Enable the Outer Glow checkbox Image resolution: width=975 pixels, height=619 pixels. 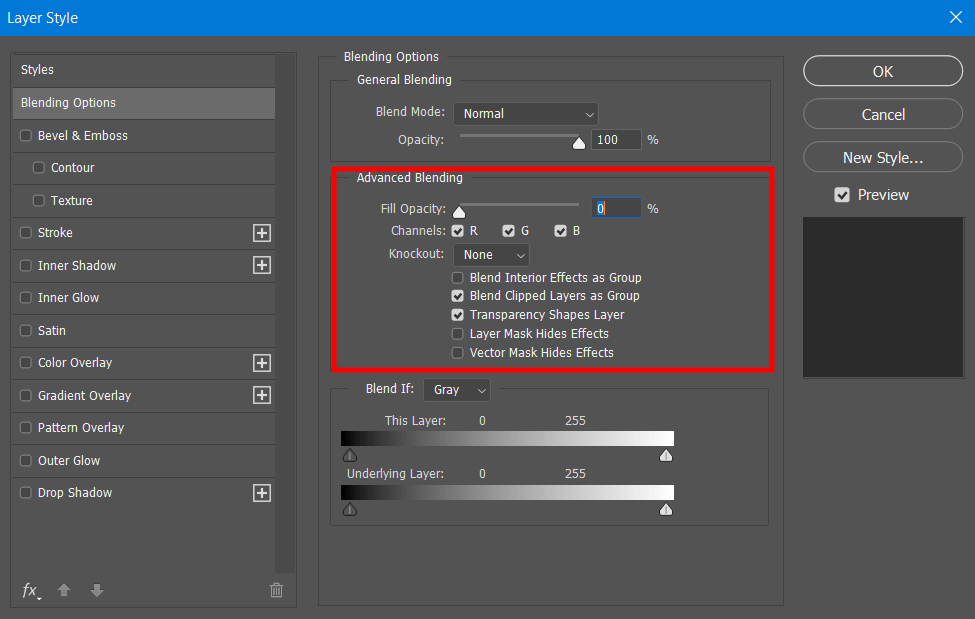pyautogui.click(x=25, y=460)
